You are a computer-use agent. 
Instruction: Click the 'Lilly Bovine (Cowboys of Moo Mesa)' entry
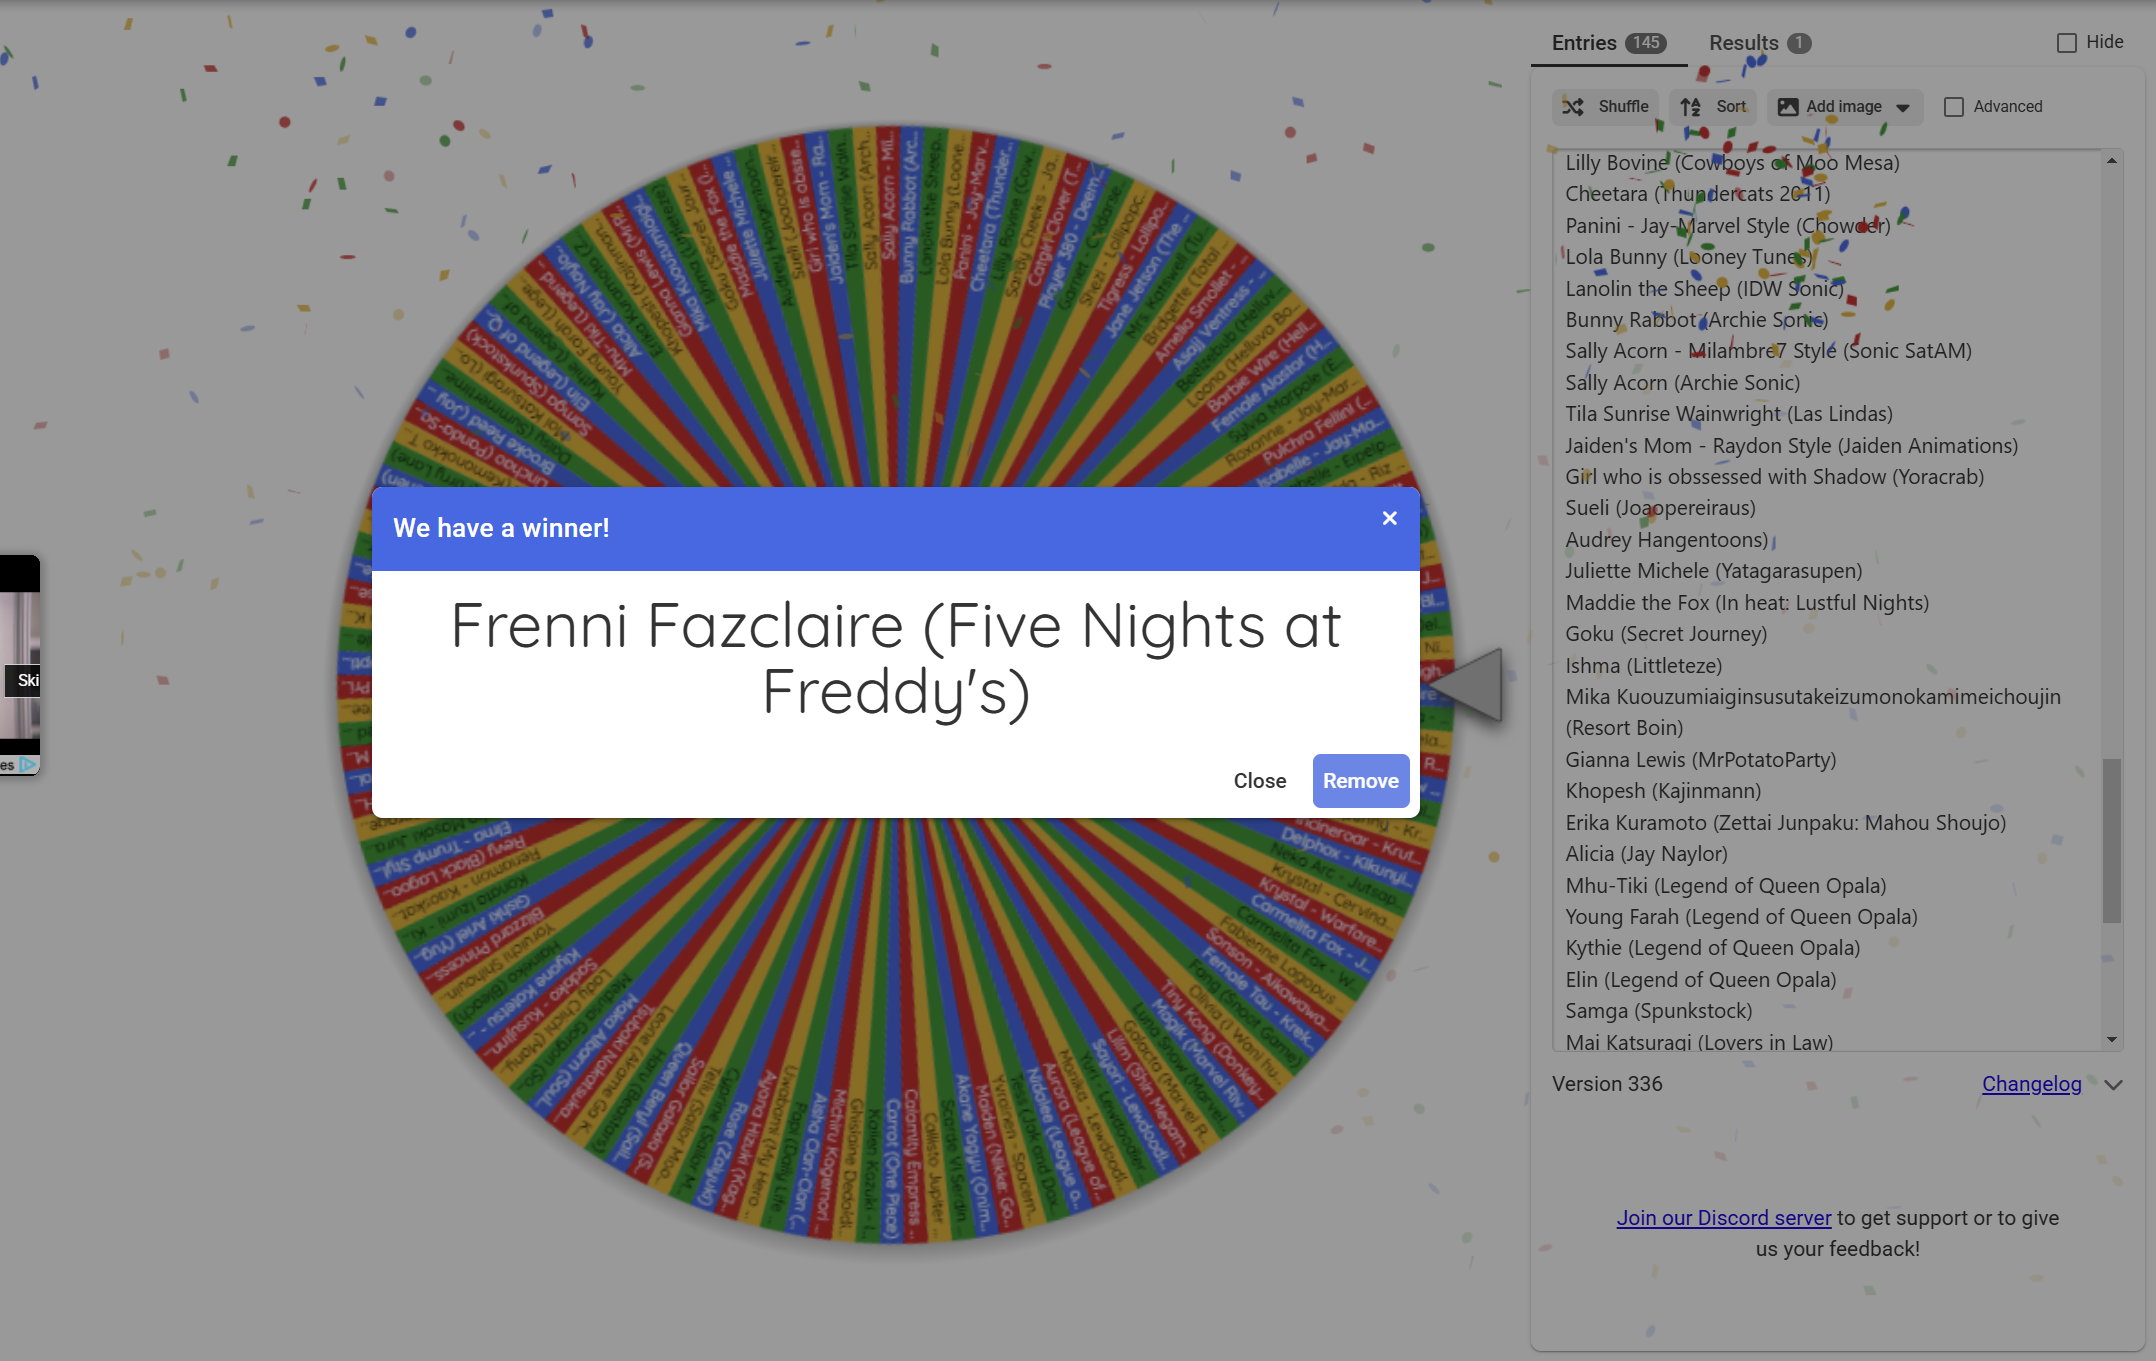click(x=1733, y=163)
